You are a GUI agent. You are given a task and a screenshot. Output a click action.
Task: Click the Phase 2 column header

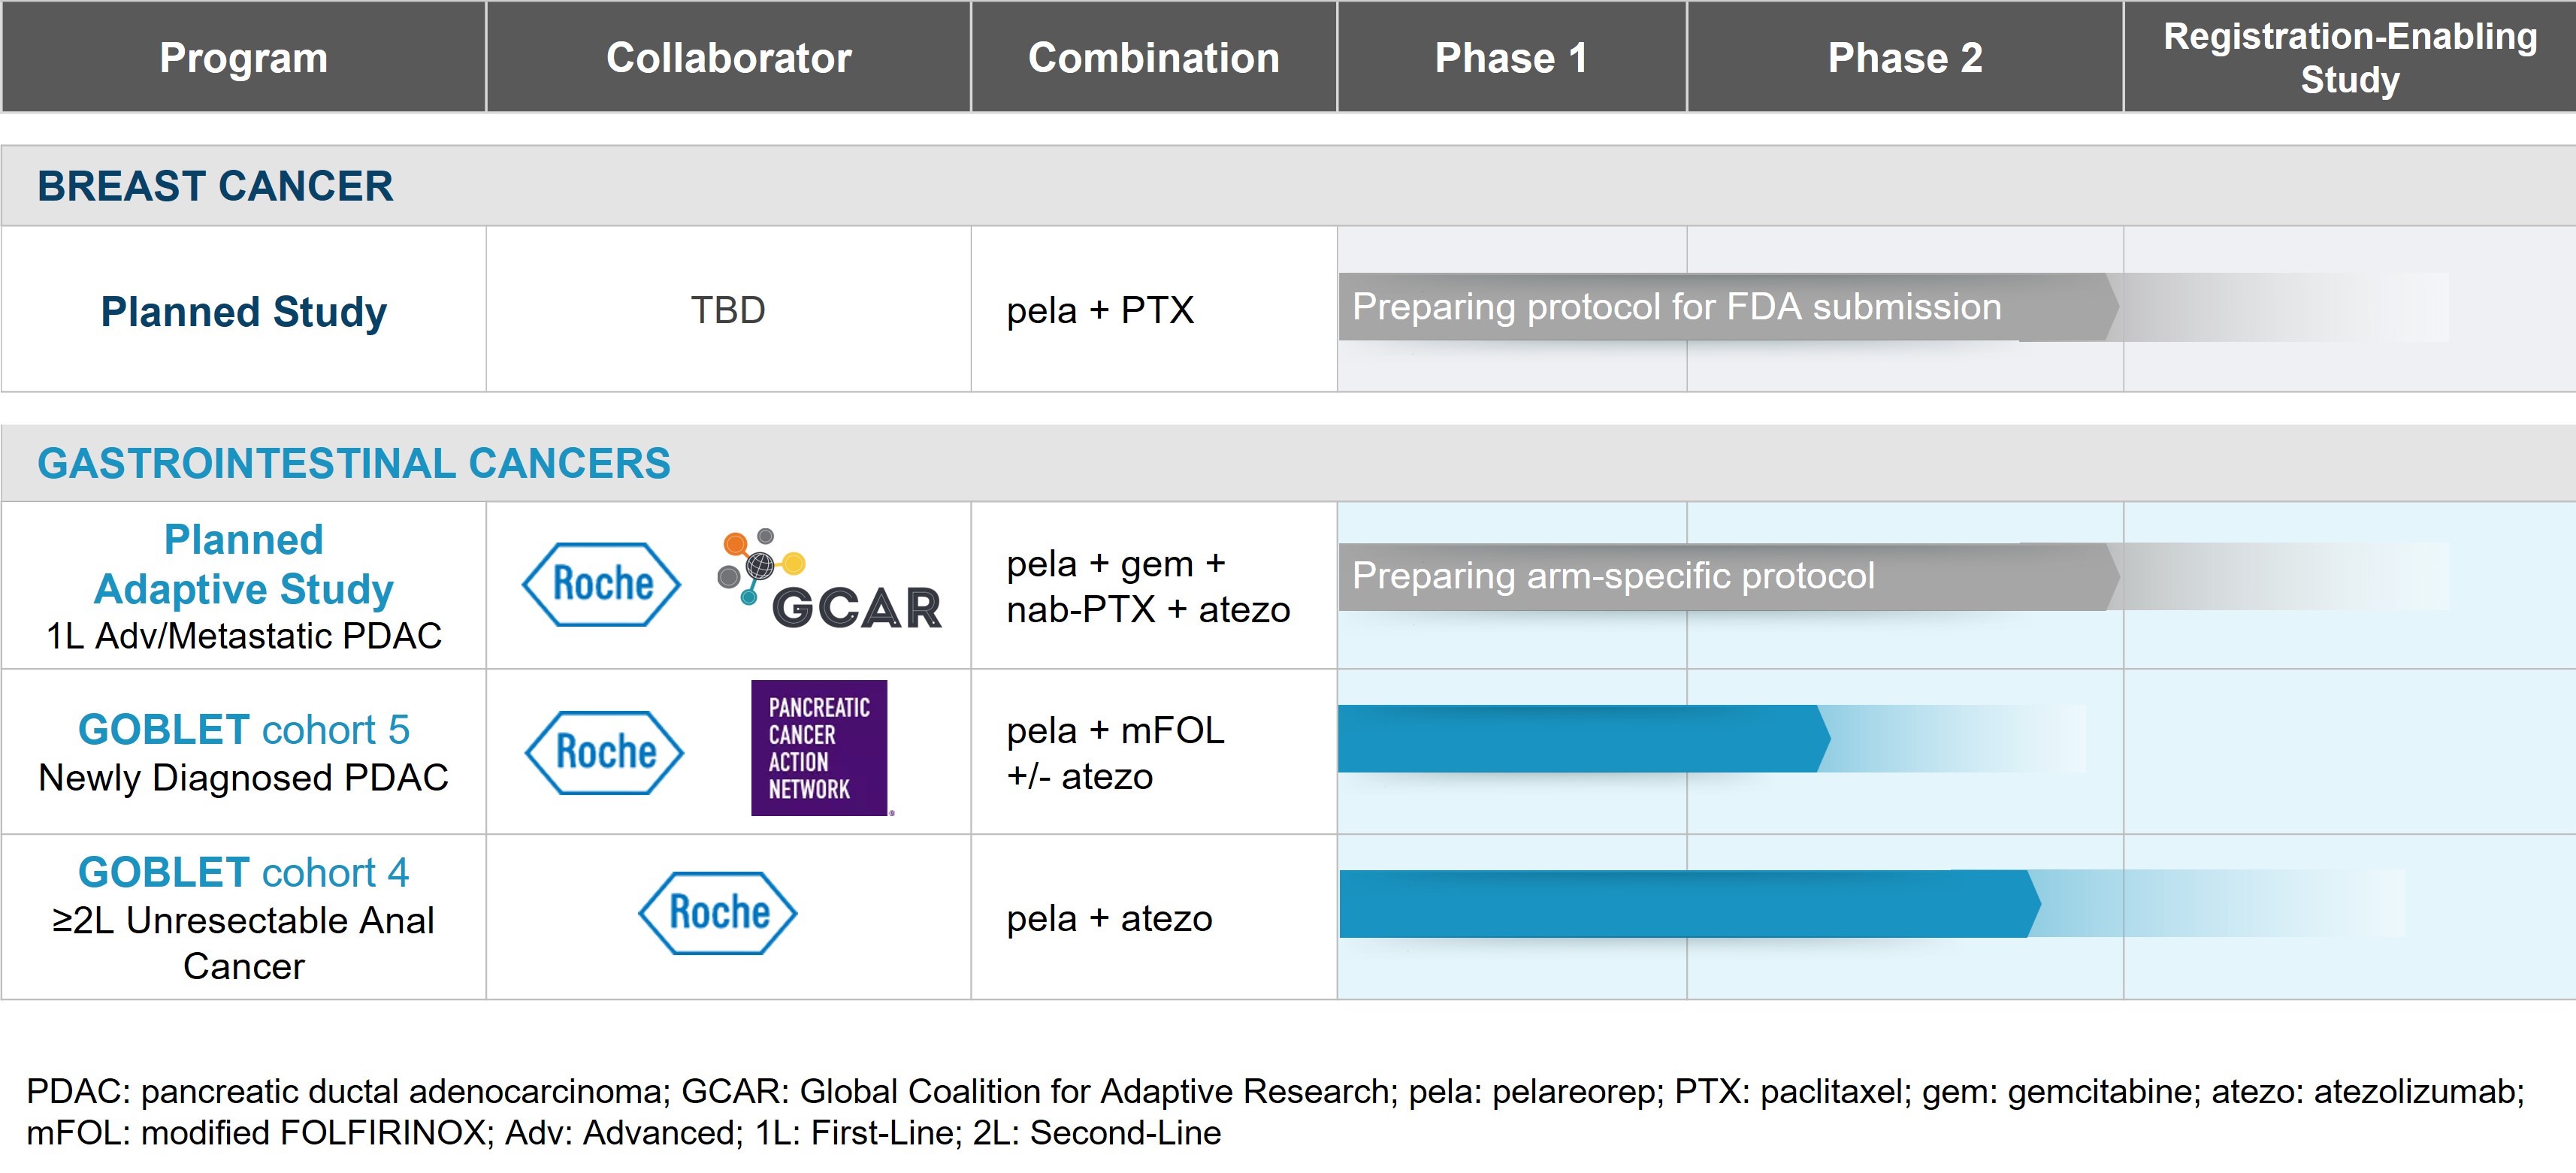coord(1904,58)
